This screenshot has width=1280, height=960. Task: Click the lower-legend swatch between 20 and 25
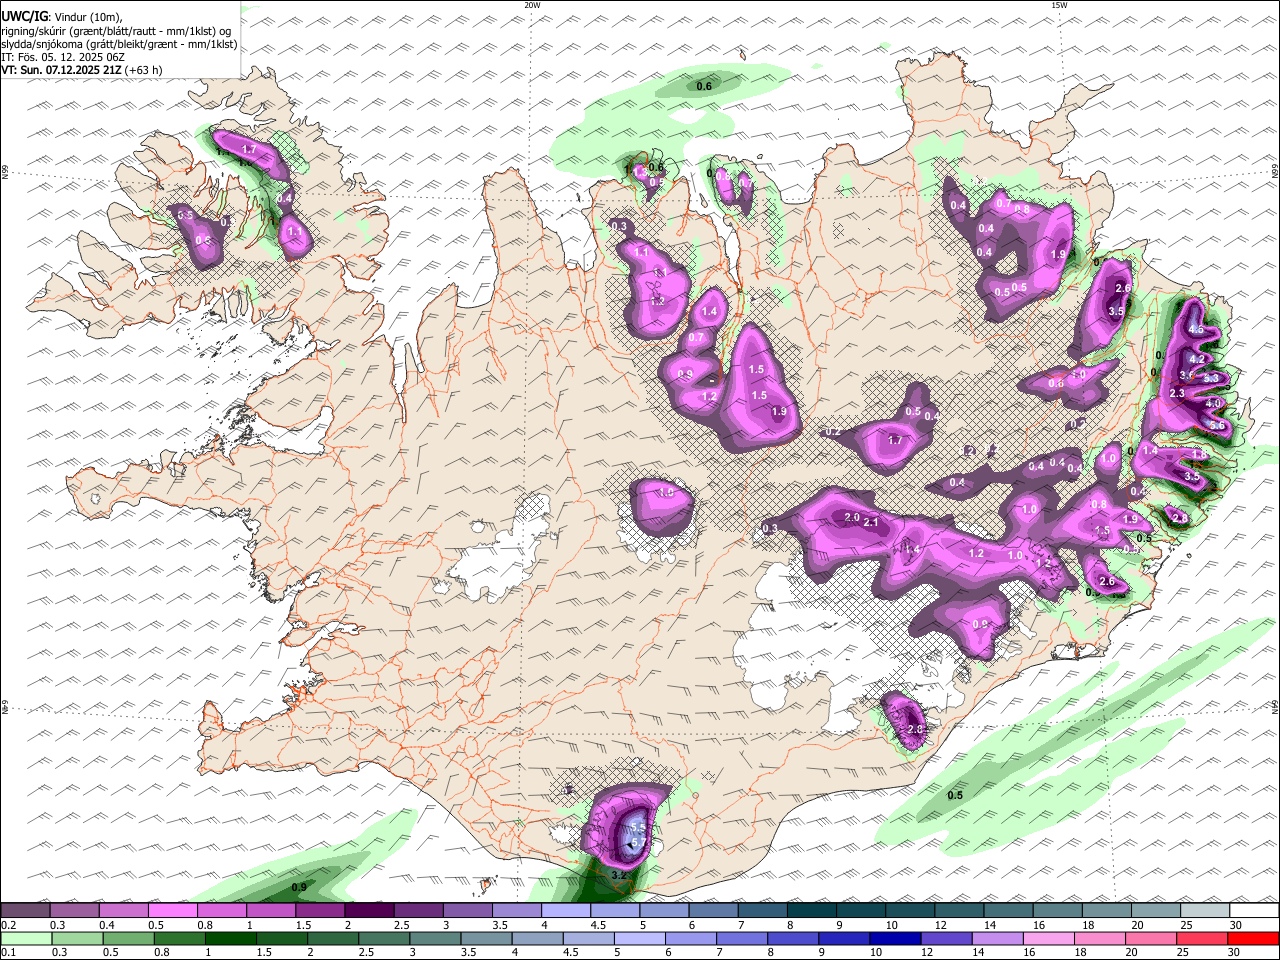(x=1151, y=939)
